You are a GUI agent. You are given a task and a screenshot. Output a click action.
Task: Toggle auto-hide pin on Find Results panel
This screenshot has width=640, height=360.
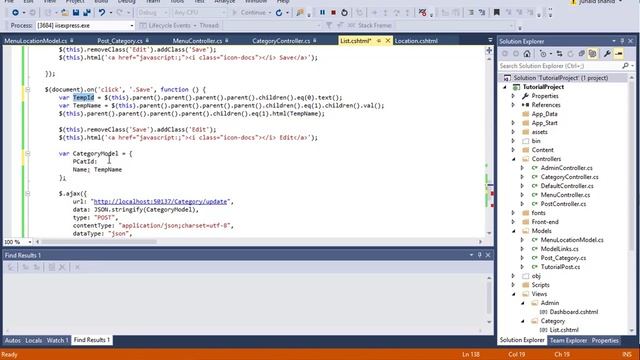coord(480,255)
